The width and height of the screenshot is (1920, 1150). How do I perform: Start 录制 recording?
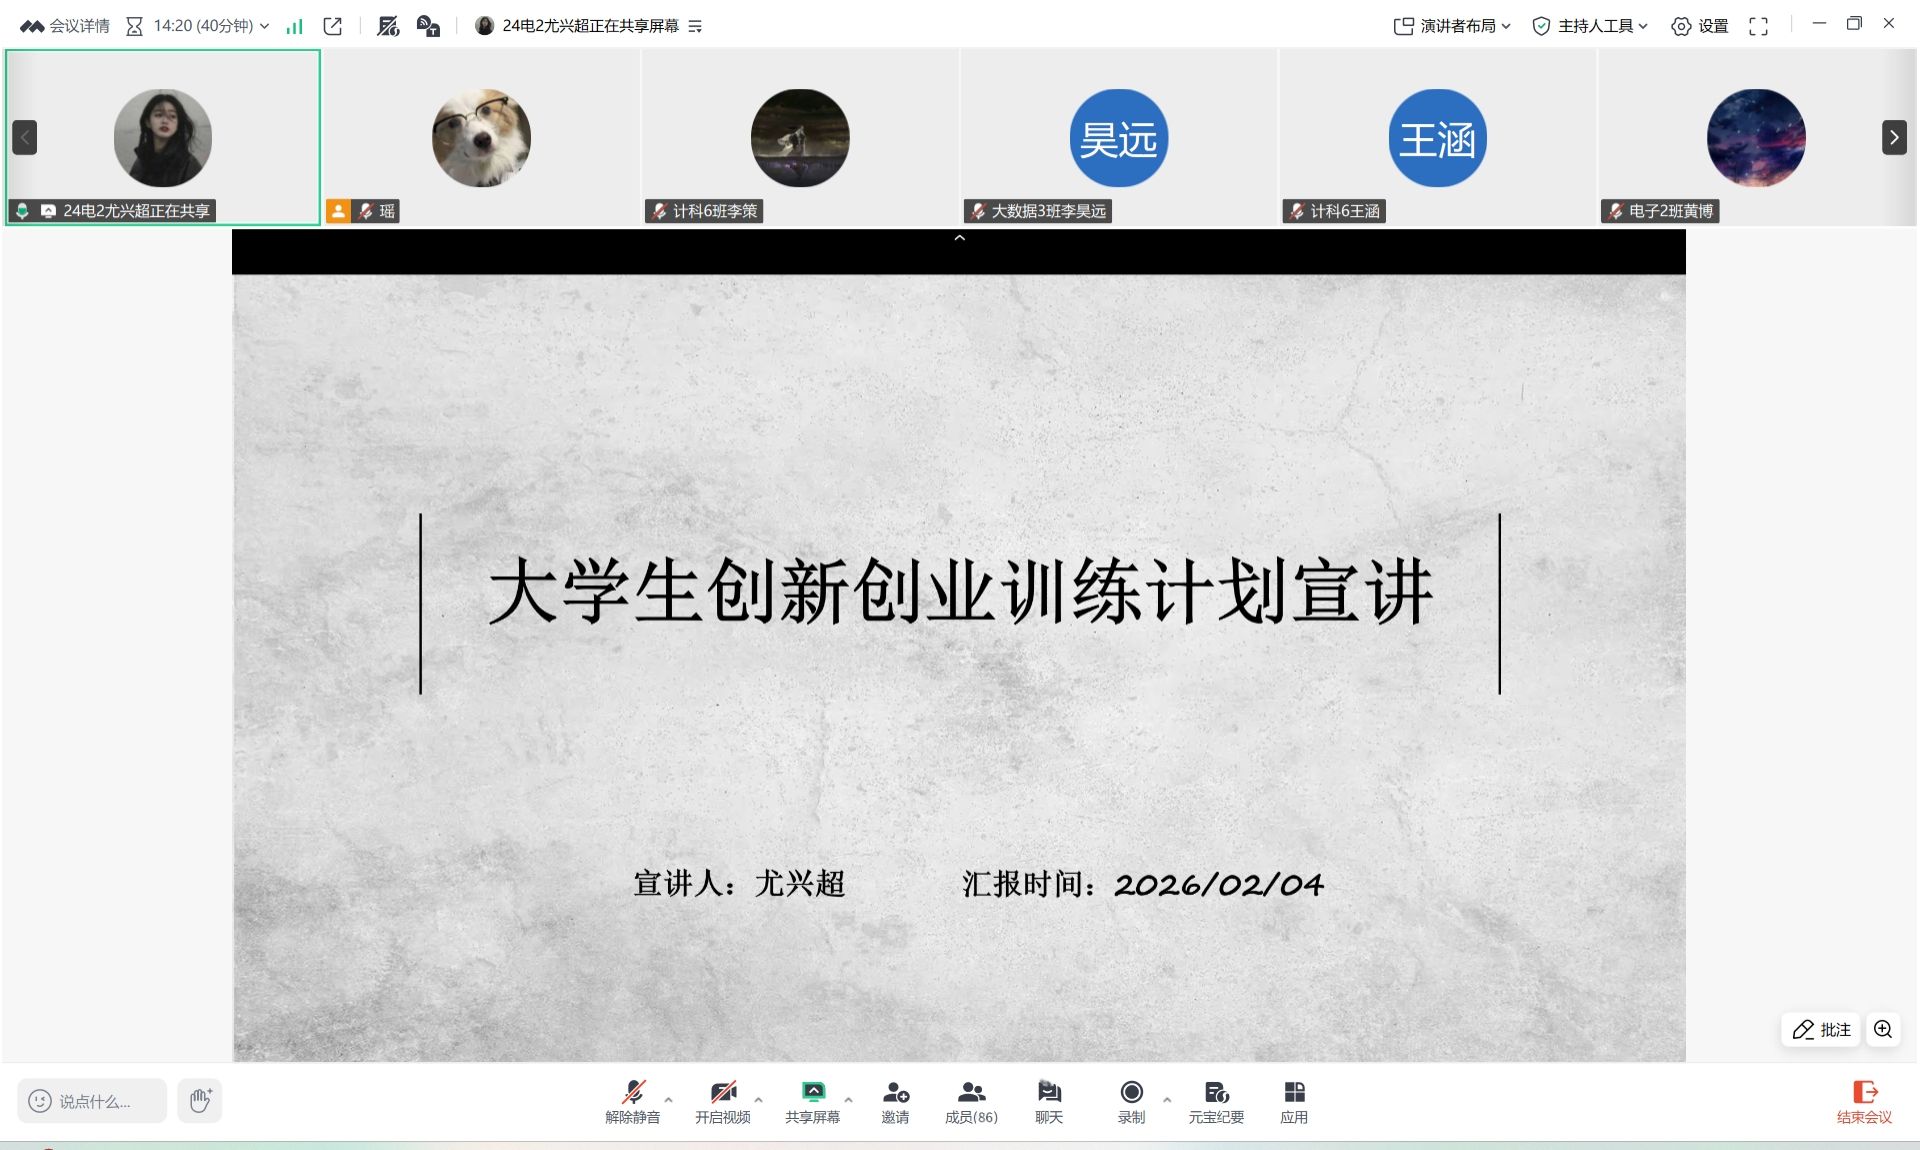[1131, 1101]
